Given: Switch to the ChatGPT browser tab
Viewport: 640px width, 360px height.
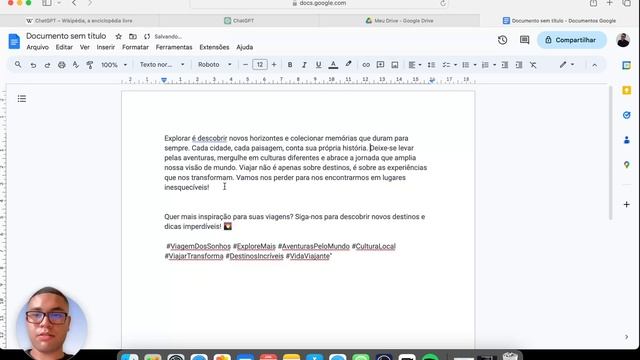Looking at the screenshot, I should [239, 20].
